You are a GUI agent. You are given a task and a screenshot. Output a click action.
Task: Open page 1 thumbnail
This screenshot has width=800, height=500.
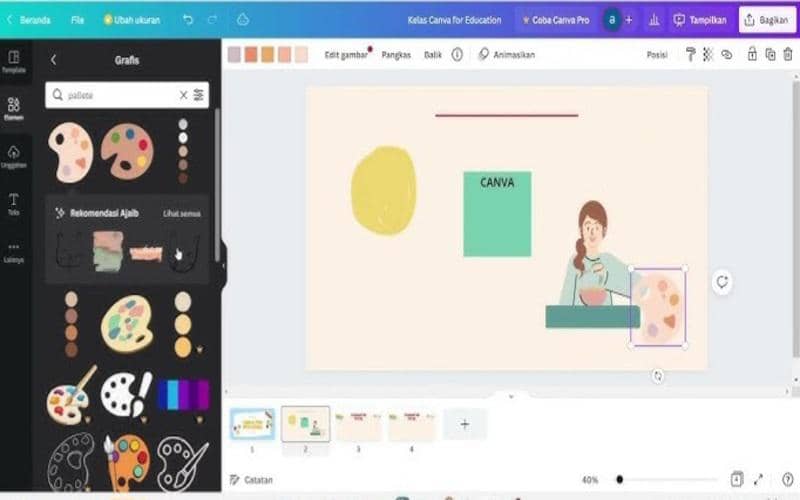coord(253,424)
